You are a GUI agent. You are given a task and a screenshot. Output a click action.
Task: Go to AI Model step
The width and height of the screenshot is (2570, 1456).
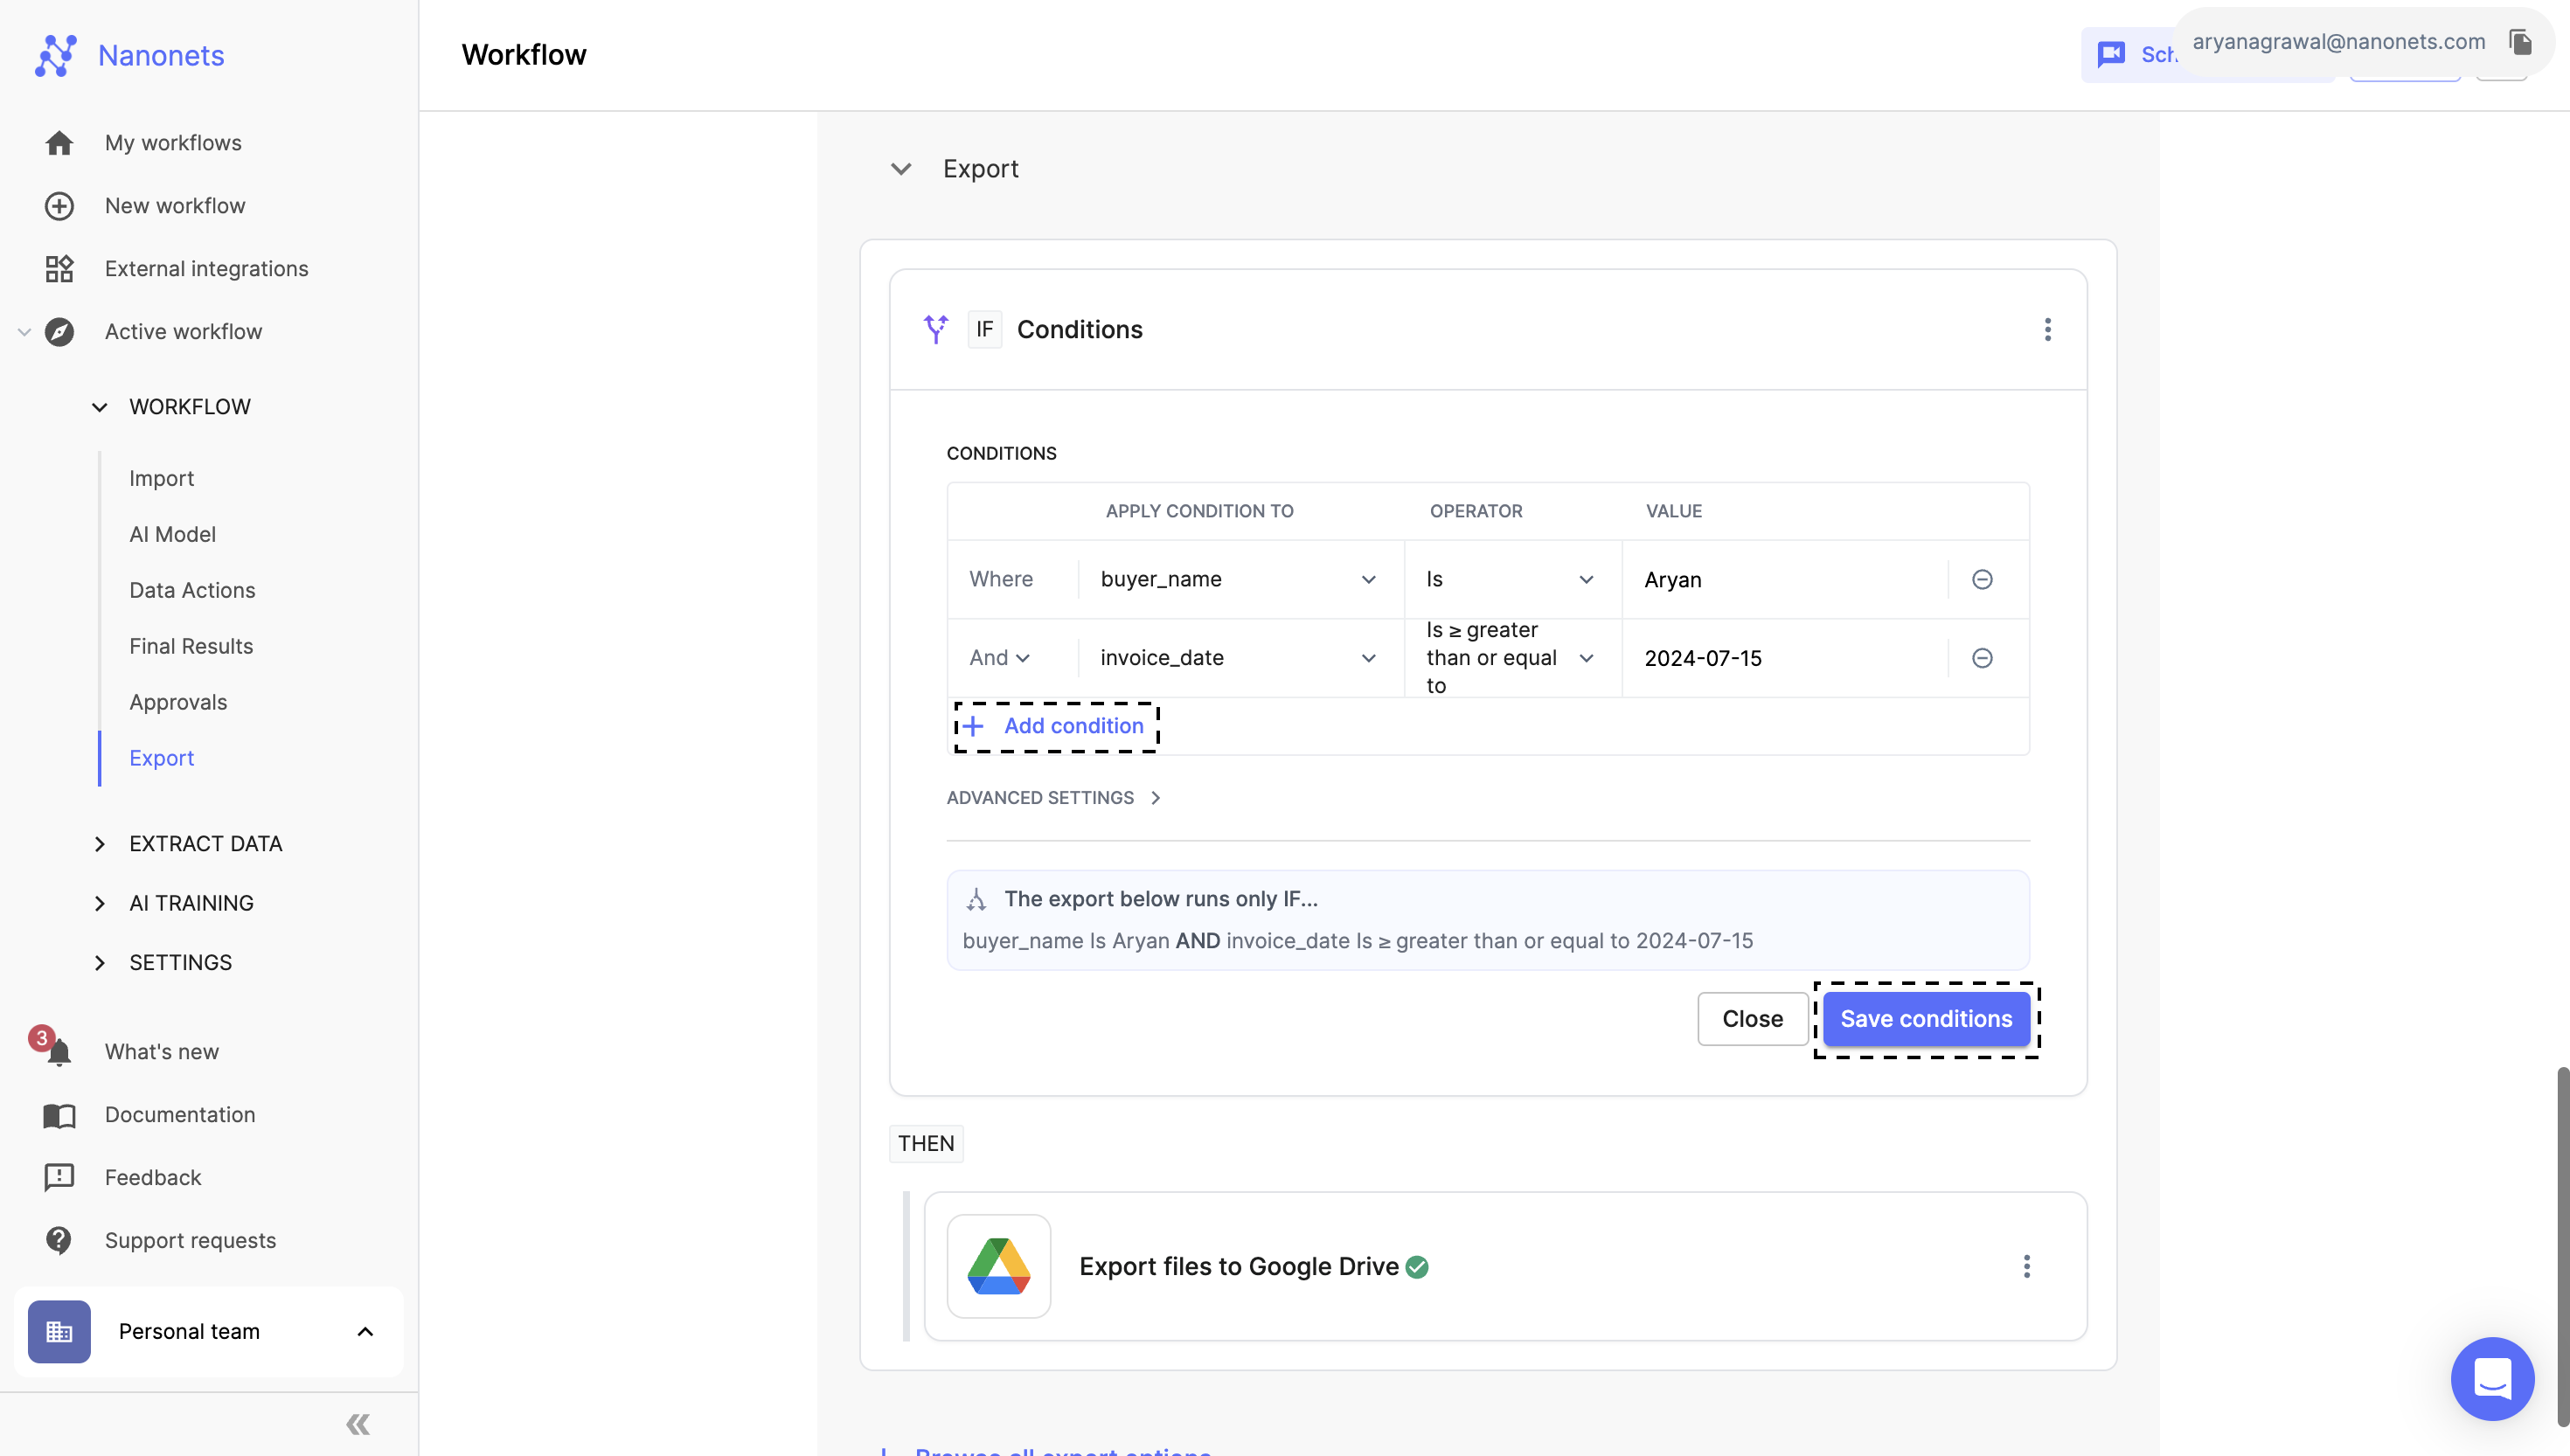172,534
